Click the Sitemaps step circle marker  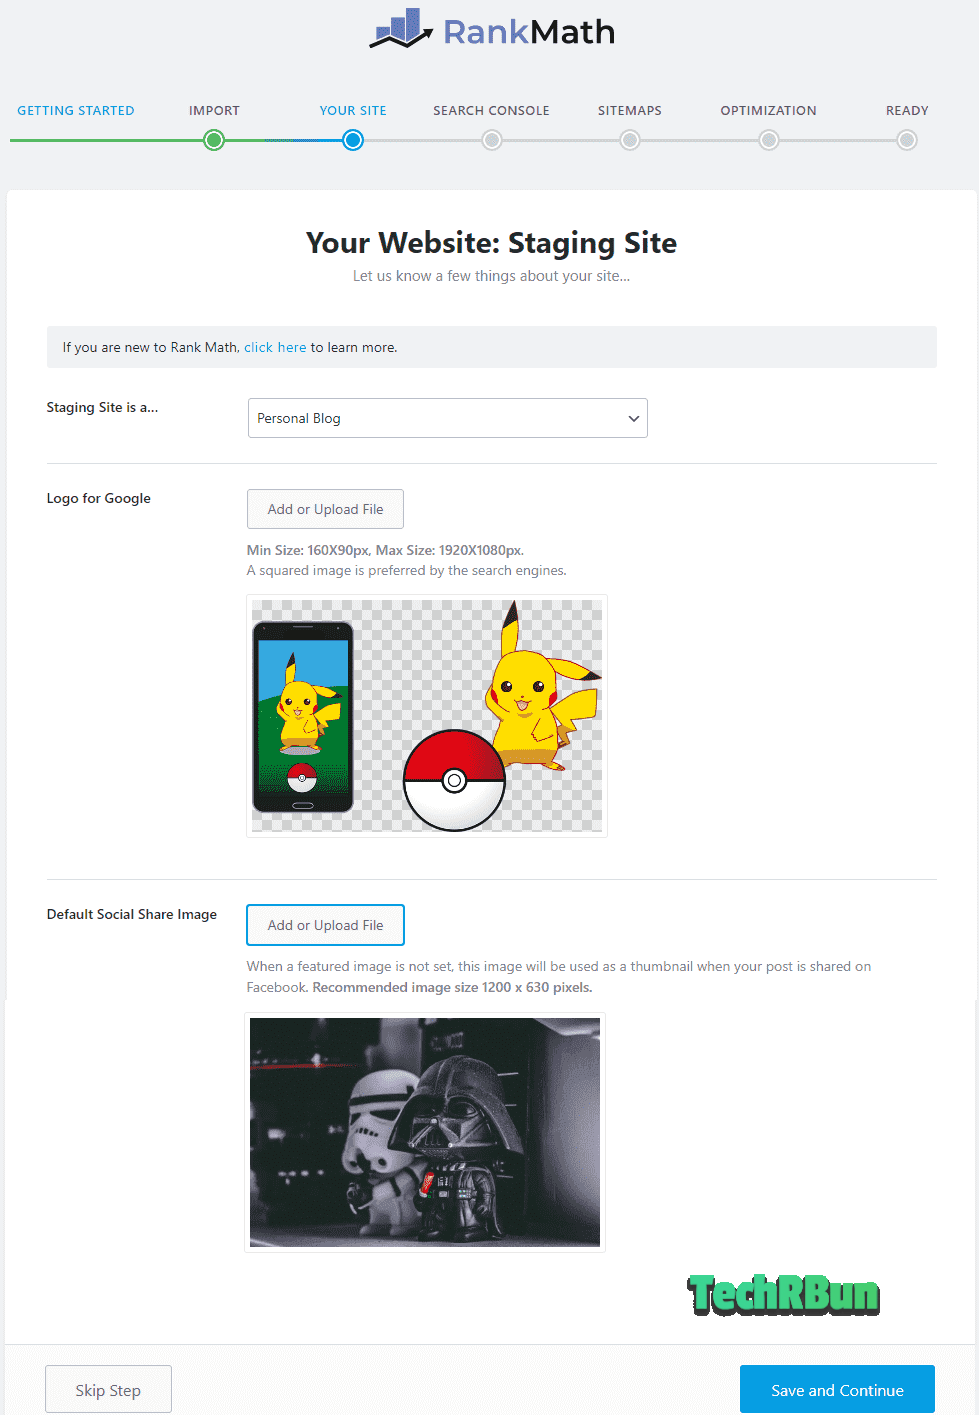pos(630,140)
